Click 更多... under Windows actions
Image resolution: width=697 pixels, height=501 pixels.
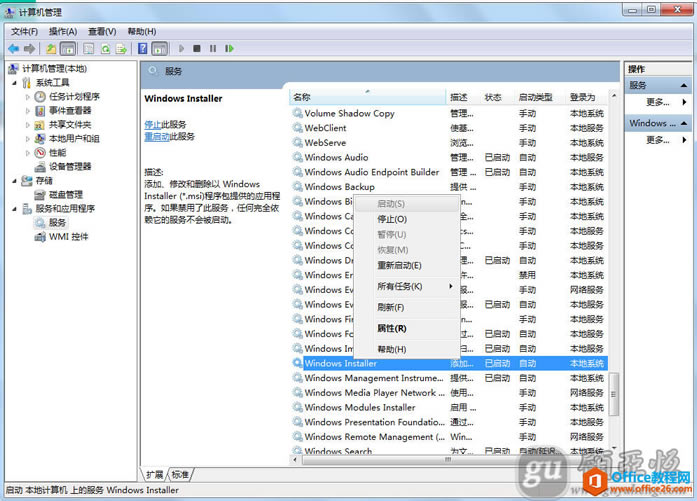[658, 140]
